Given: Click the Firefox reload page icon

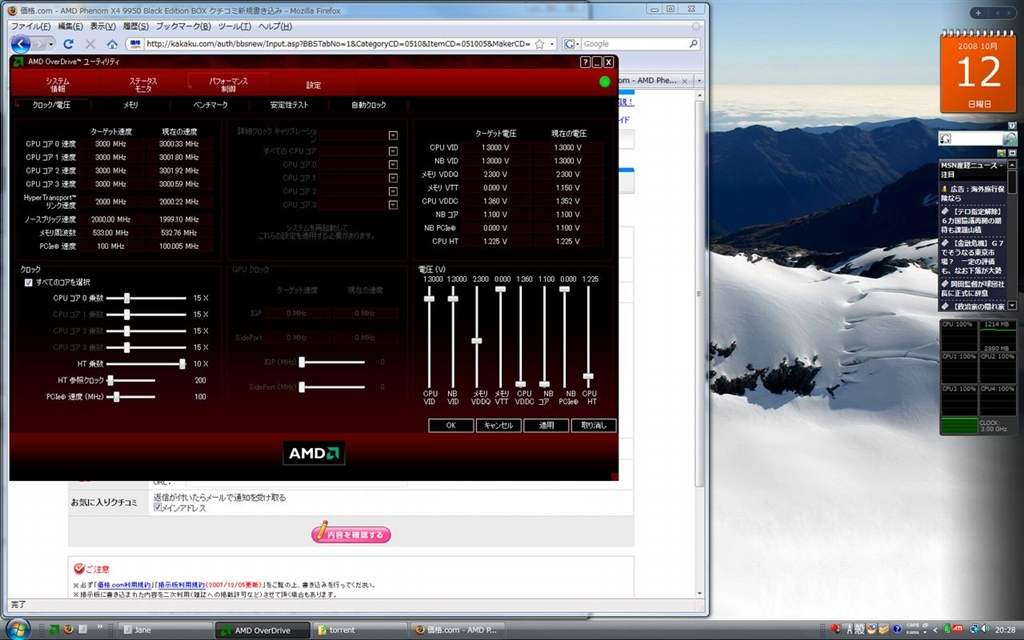Looking at the screenshot, I should tap(68, 44).
